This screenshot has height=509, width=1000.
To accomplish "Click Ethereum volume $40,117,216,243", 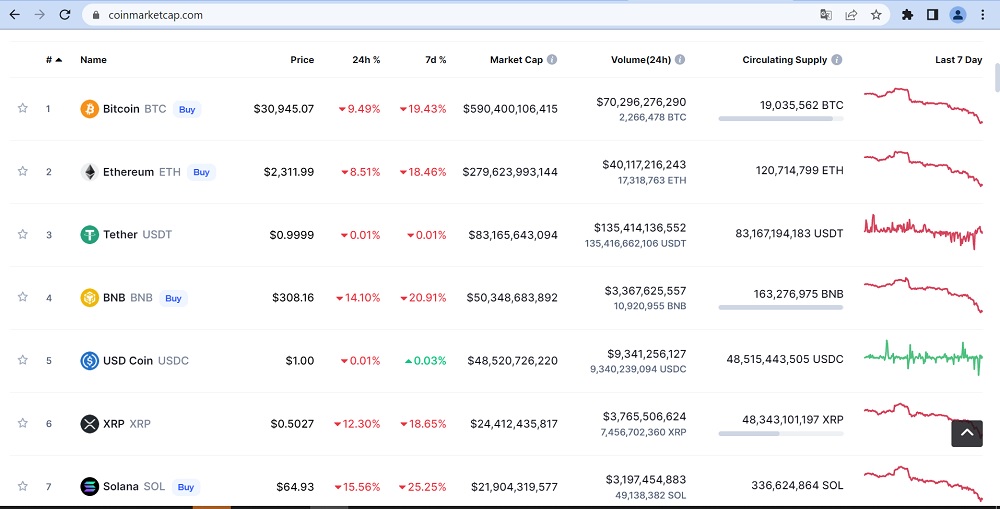I will pos(644,165).
